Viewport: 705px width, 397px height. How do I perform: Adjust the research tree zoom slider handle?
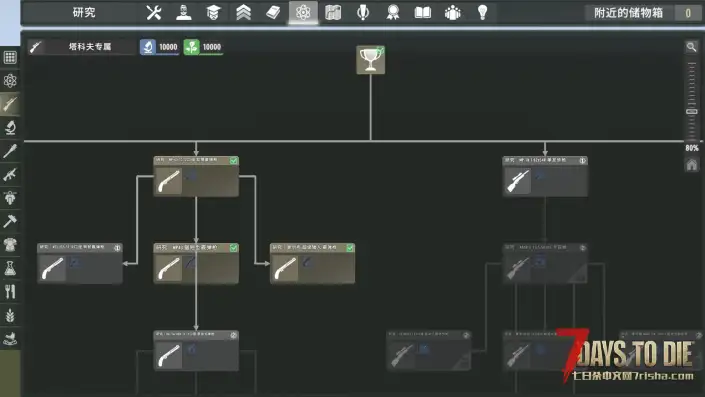pyautogui.click(x=692, y=111)
